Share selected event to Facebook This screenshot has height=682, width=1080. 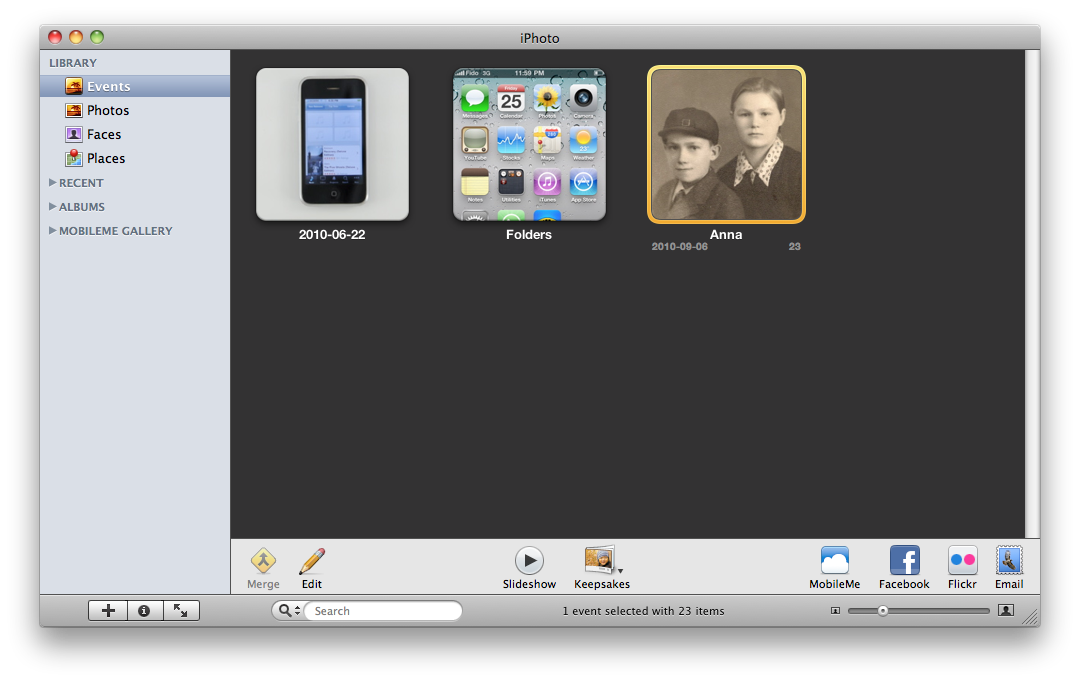(904, 561)
